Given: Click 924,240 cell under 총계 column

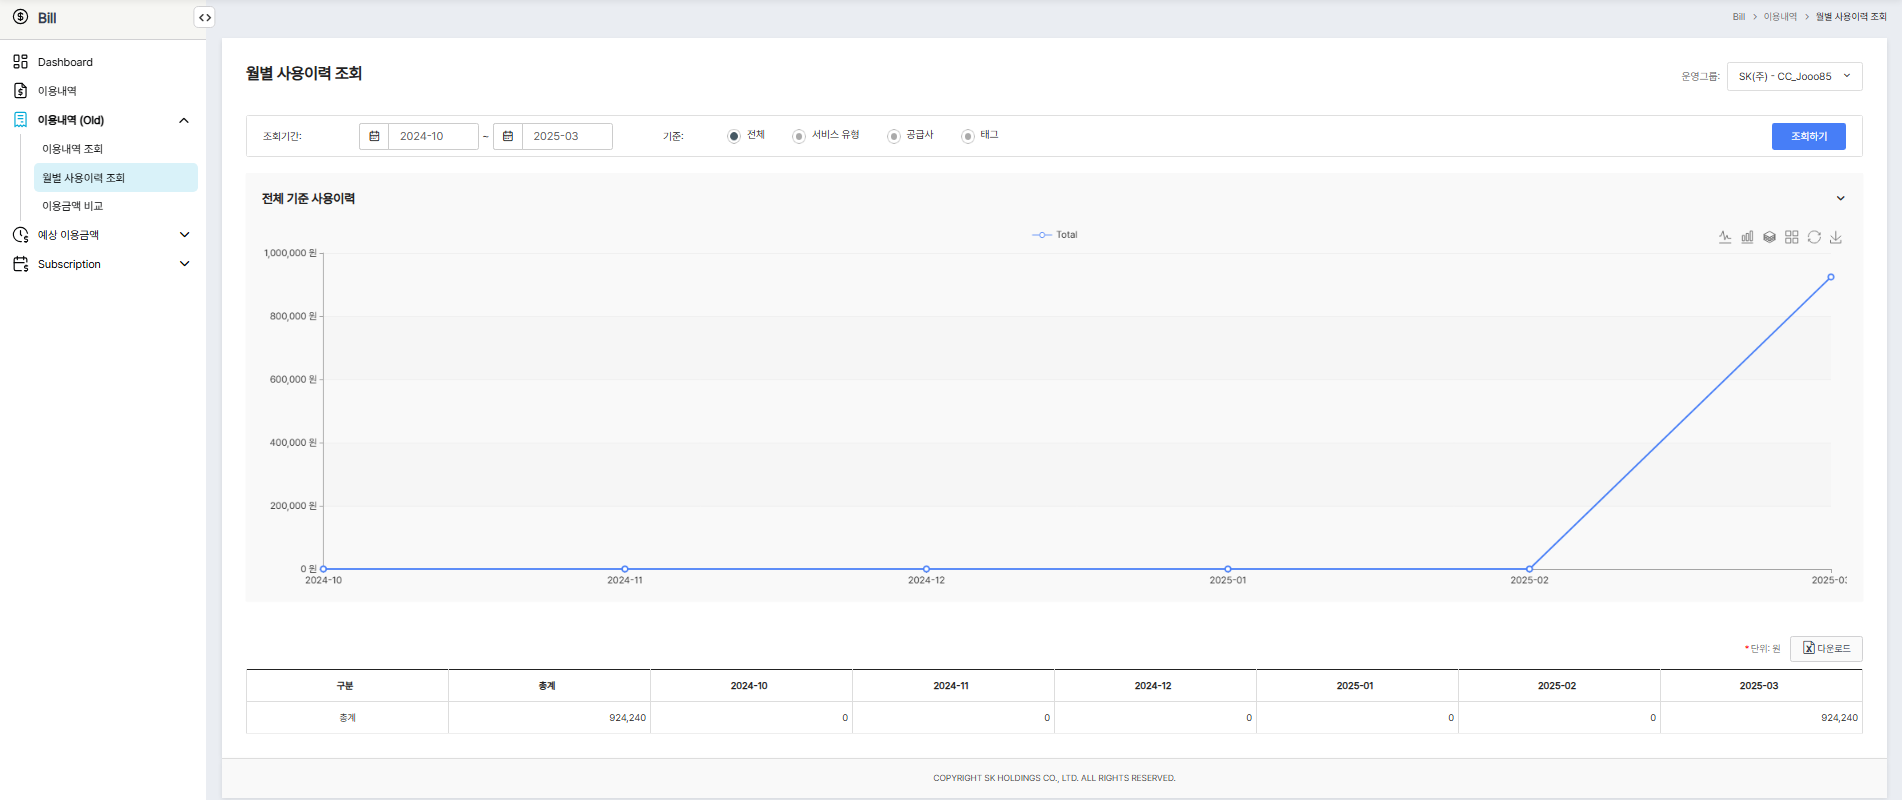Looking at the screenshot, I should pyautogui.click(x=549, y=718).
